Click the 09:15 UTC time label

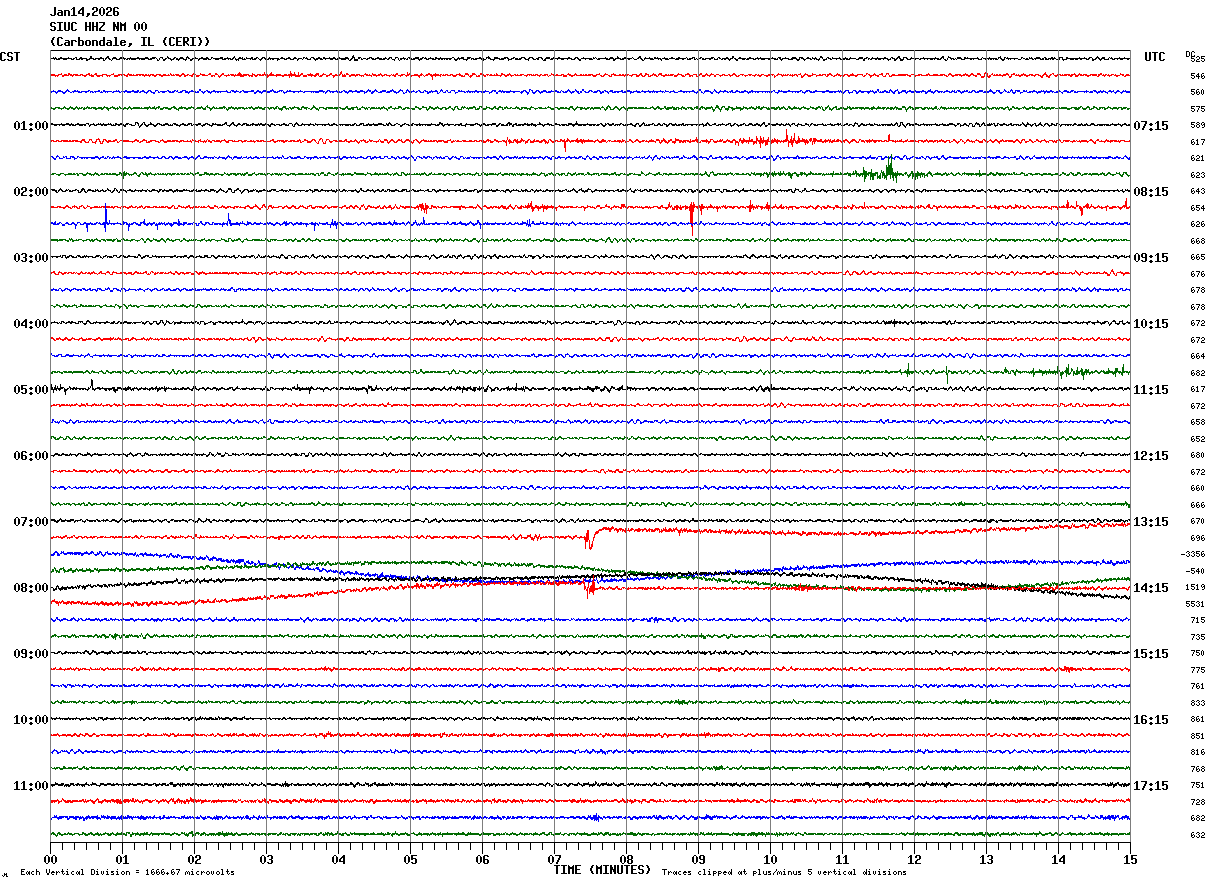(x=1151, y=258)
